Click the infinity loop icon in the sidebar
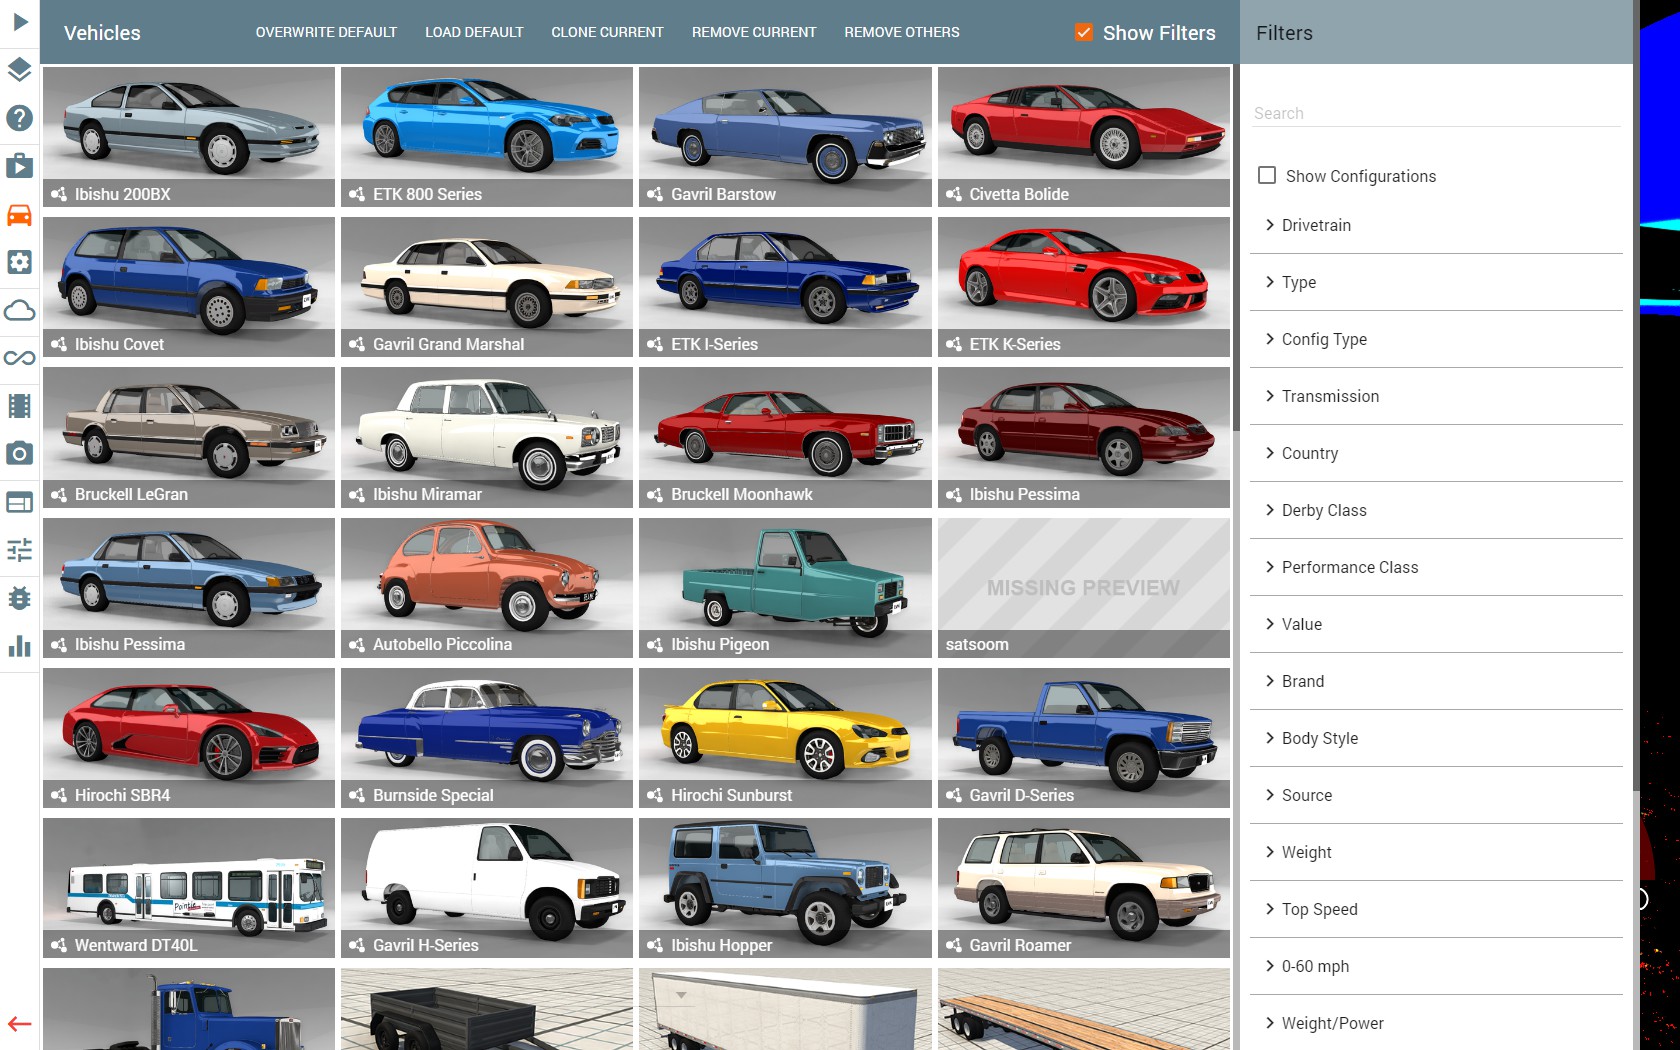 pos(19,358)
